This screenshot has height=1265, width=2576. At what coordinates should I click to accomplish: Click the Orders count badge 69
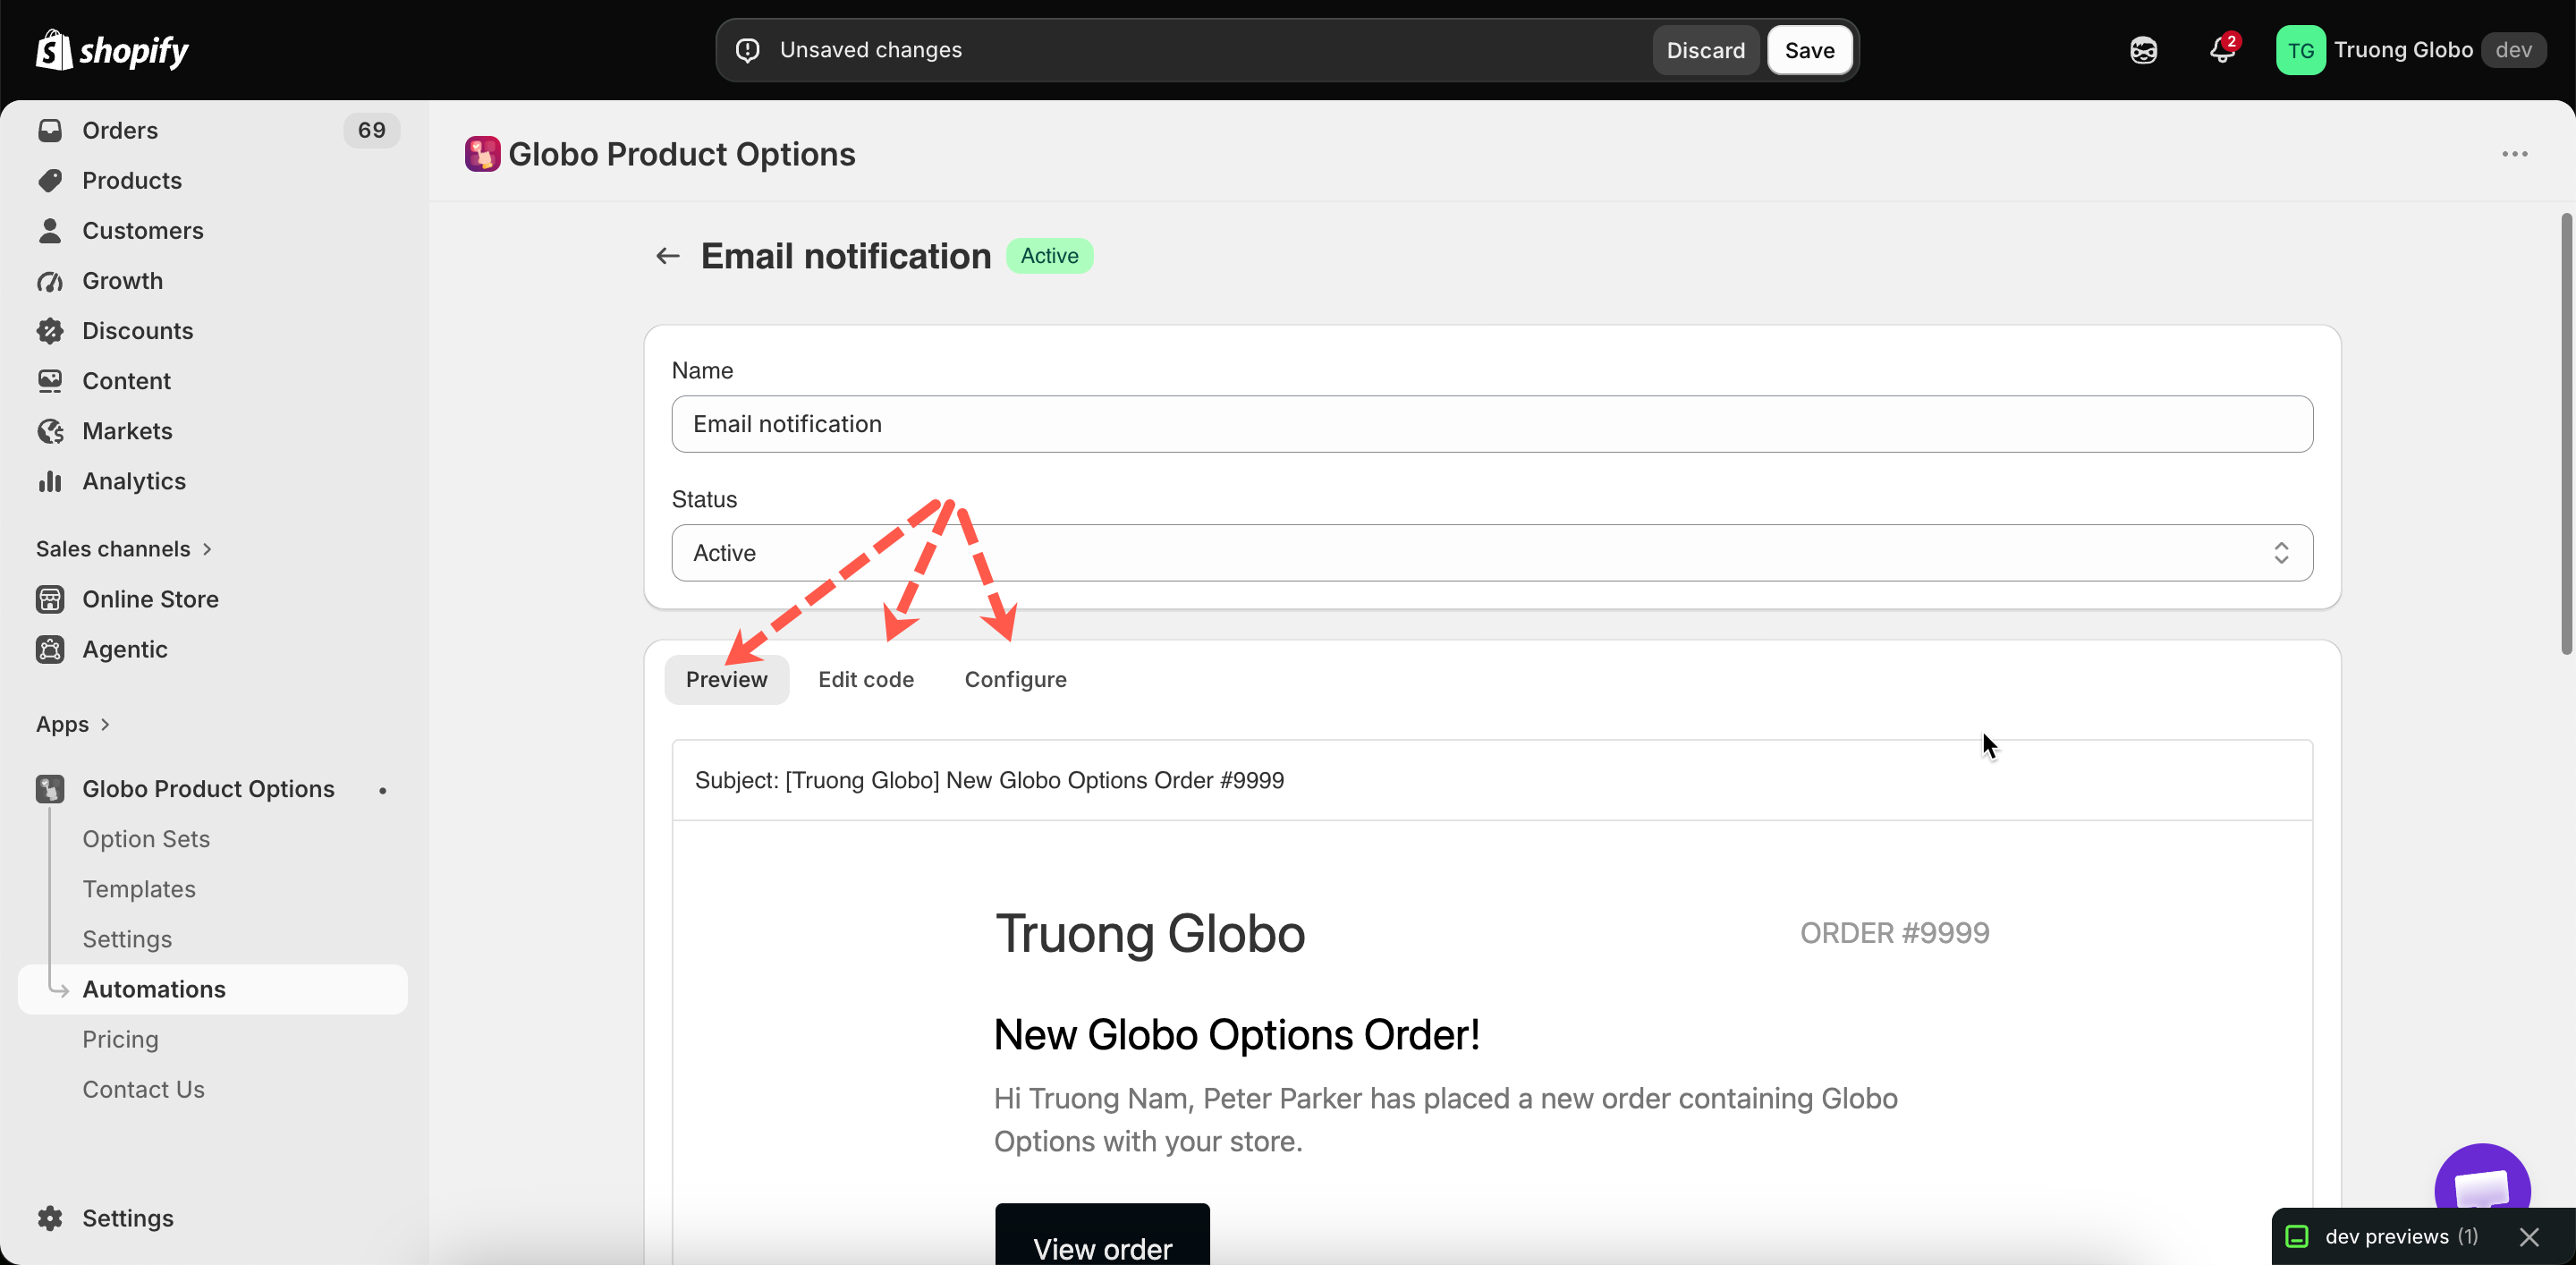pos(371,130)
